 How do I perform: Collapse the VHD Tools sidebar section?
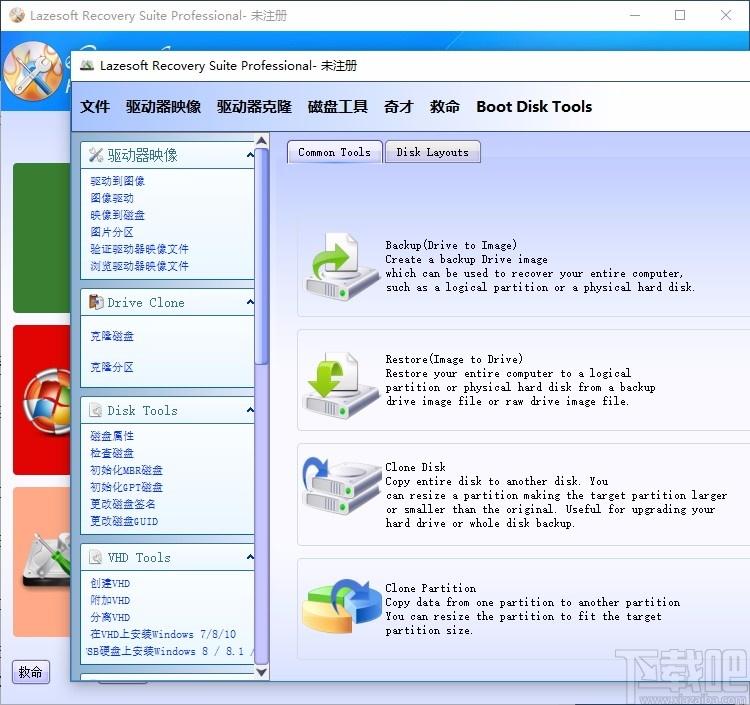(x=250, y=557)
